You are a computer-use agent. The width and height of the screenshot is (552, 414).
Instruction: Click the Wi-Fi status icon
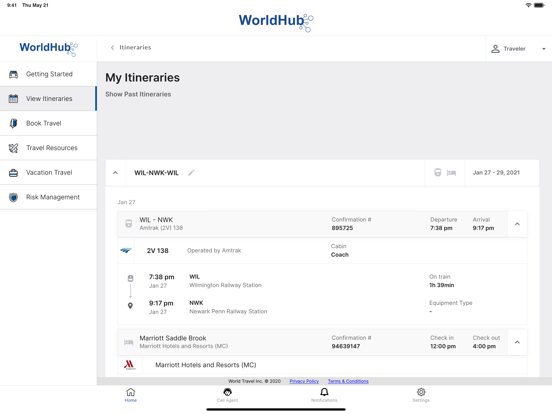click(528, 5)
